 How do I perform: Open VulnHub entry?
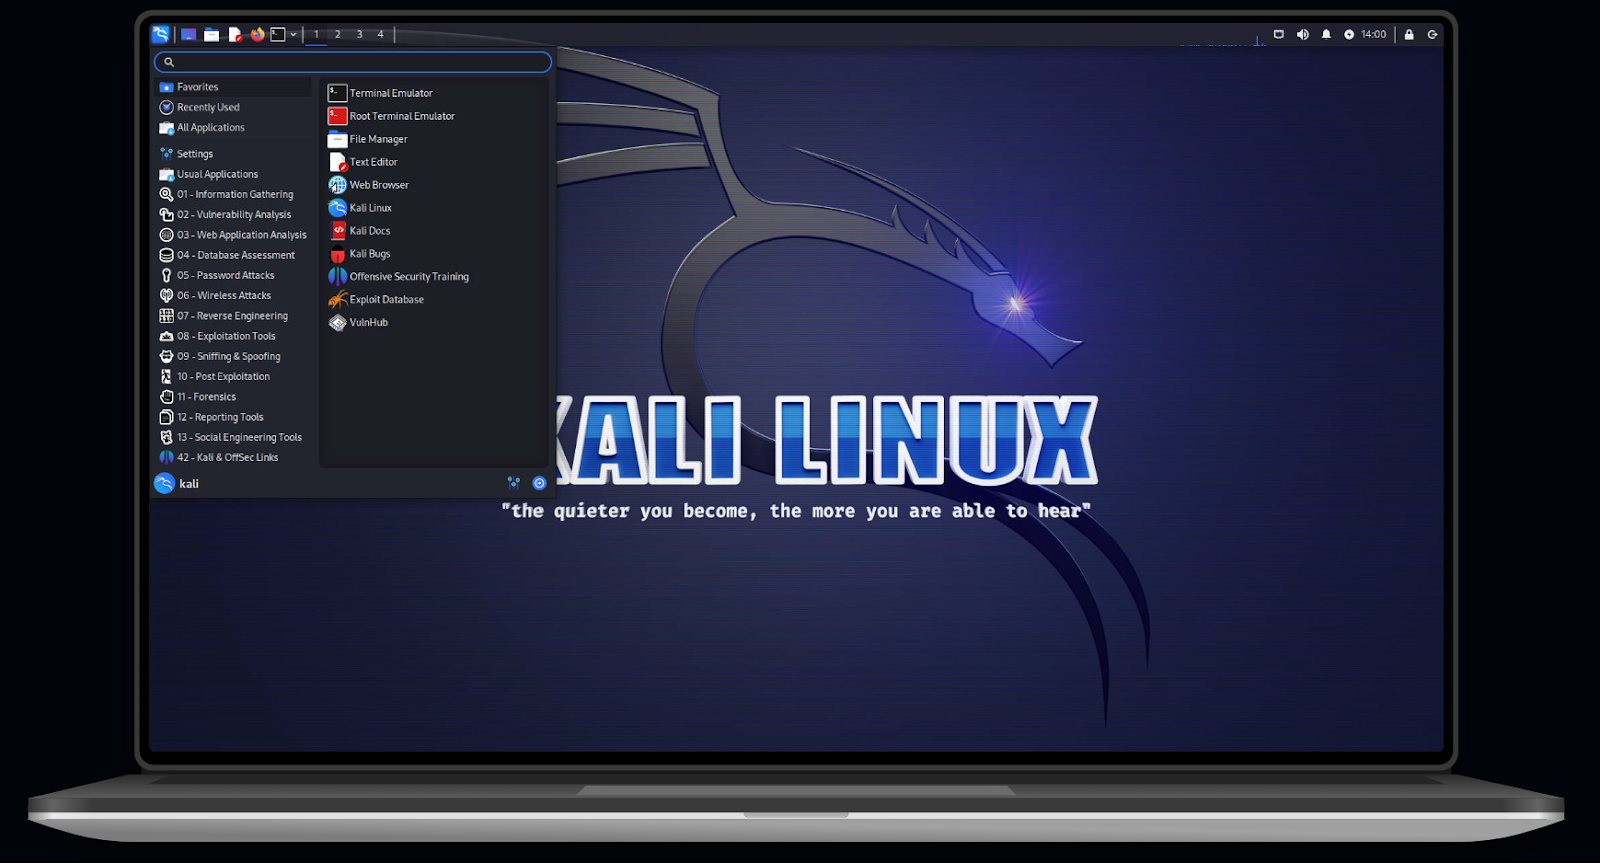click(x=436, y=323)
